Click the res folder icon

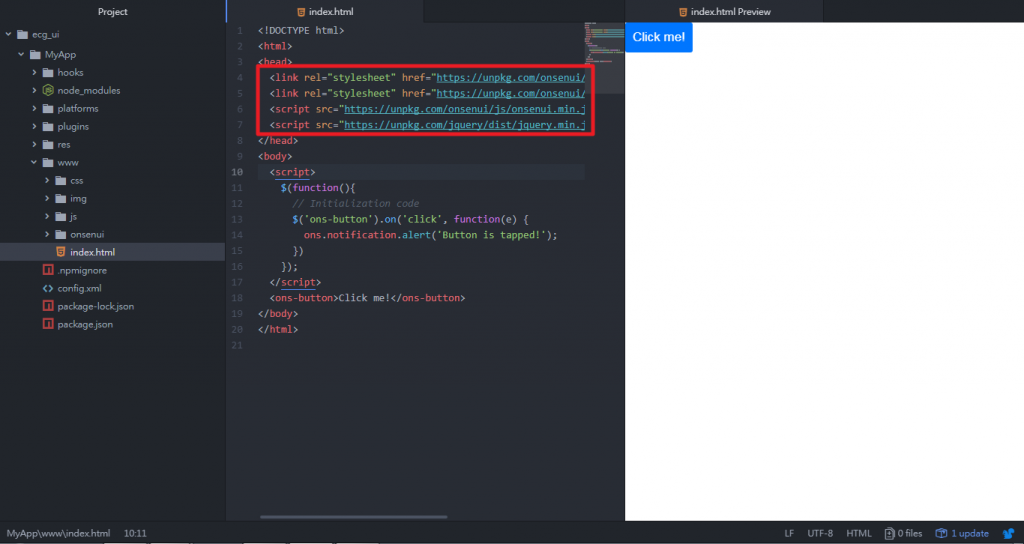click(x=48, y=144)
